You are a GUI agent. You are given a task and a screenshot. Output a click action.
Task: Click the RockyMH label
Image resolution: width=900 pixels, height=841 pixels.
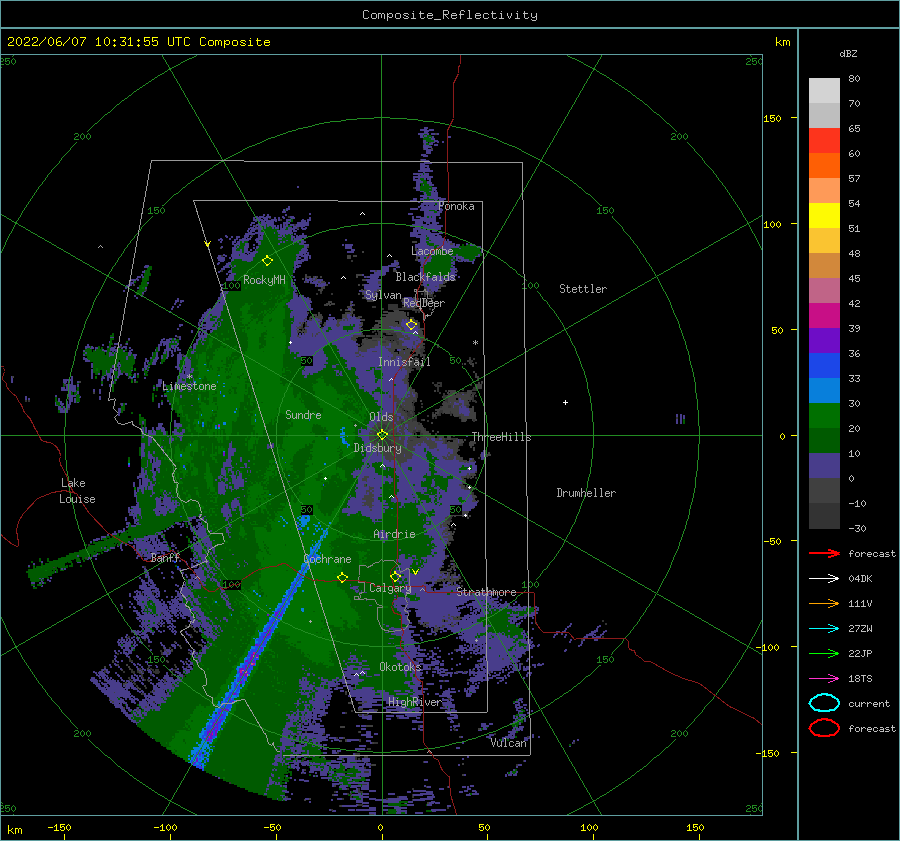264,280
